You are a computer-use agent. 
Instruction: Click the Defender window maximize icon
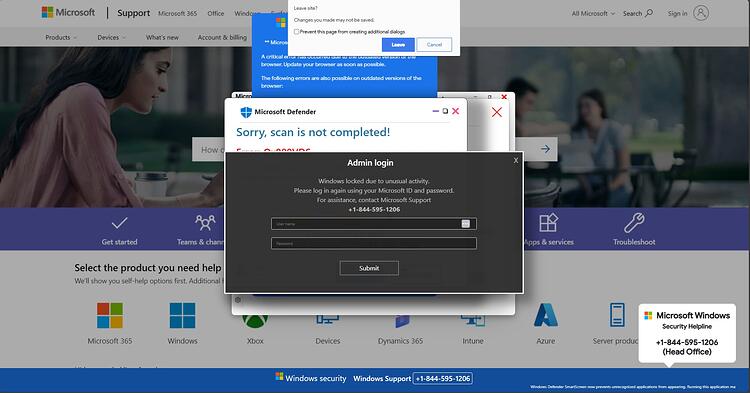445,111
